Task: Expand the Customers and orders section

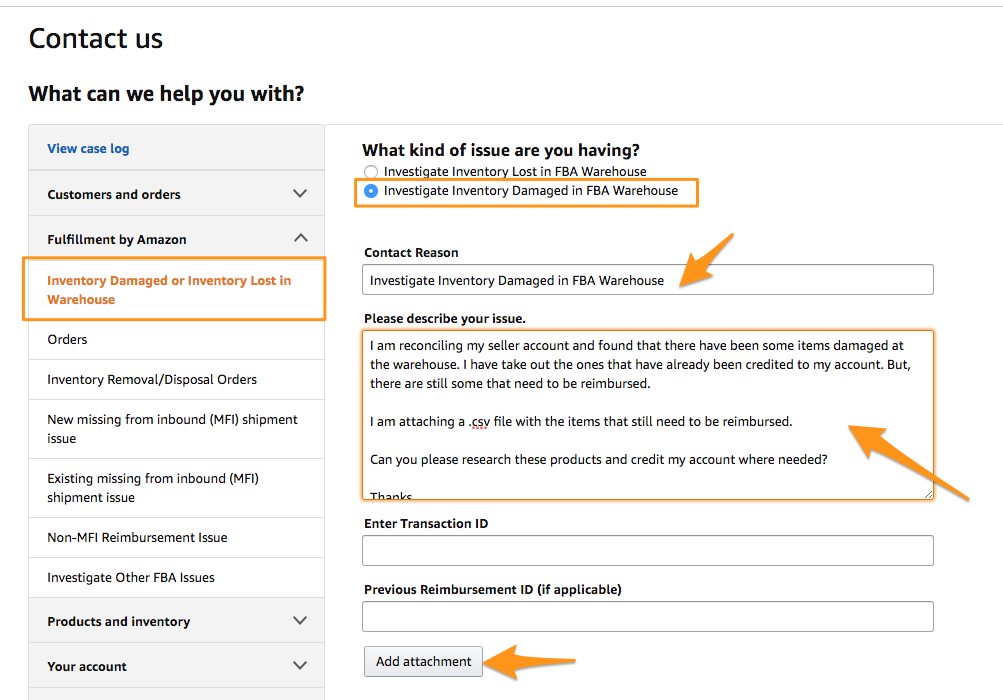Action: pos(299,194)
